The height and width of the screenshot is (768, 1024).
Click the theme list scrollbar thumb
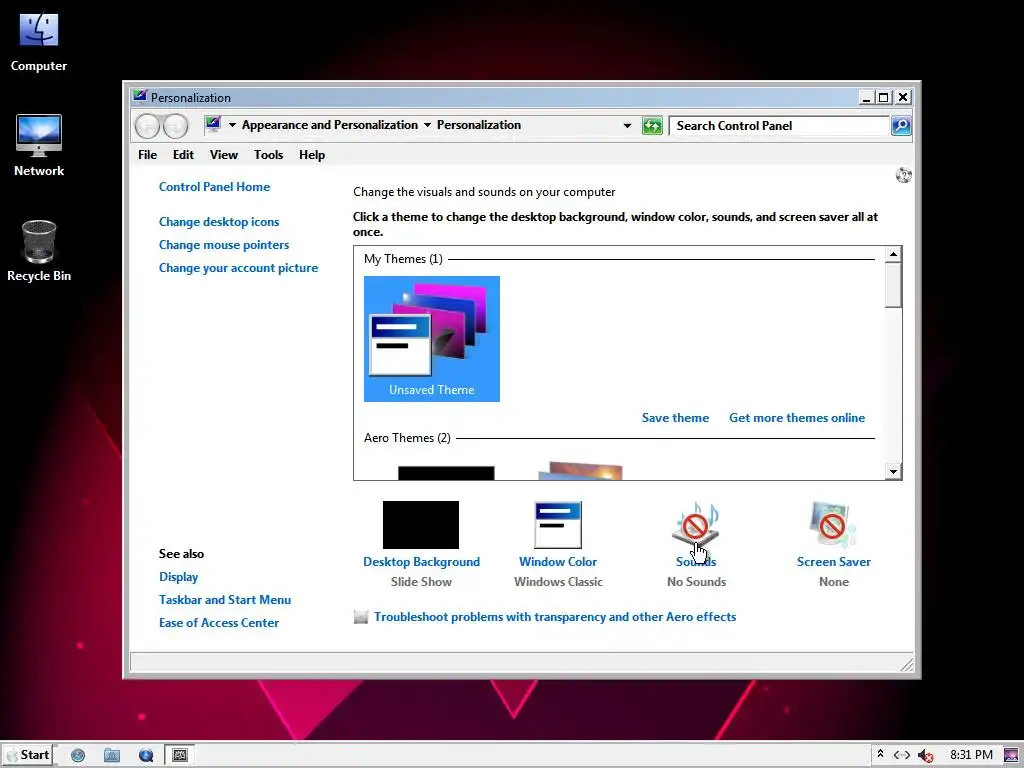click(x=893, y=285)
